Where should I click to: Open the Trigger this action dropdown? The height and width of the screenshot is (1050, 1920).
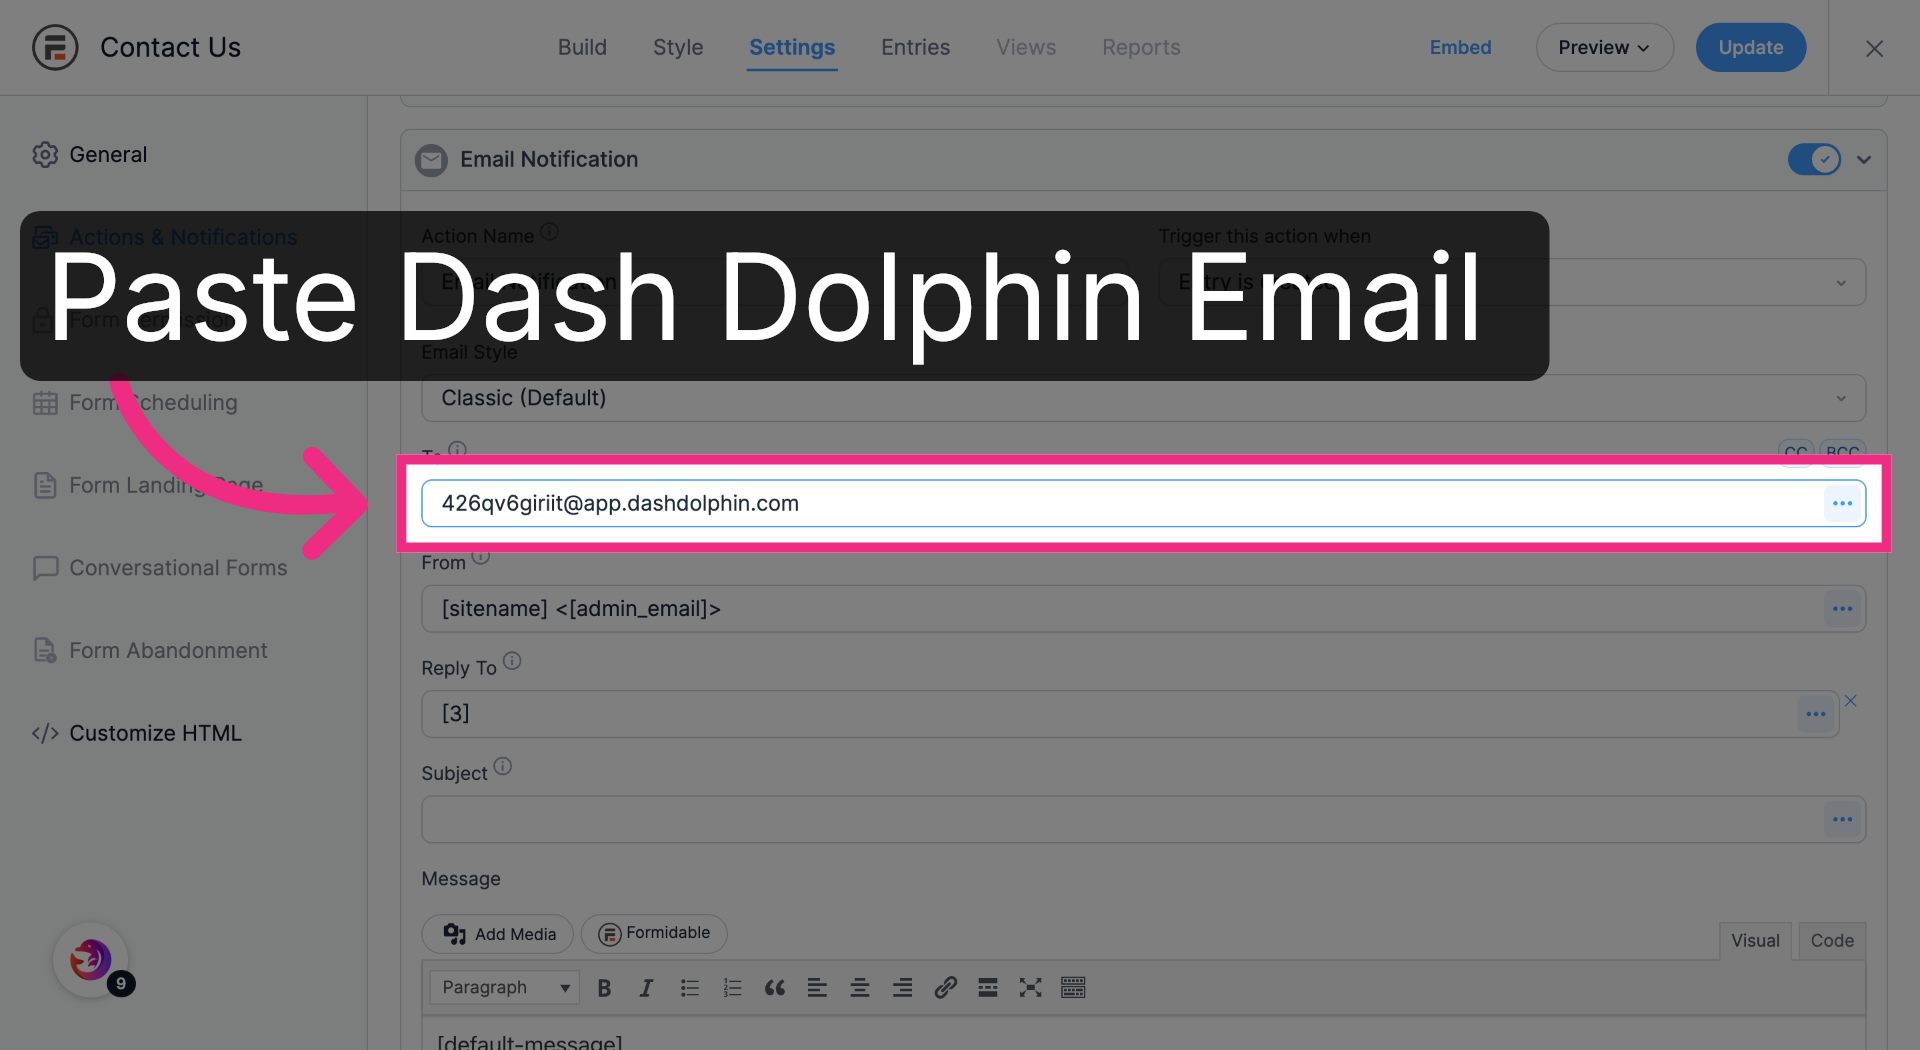1512,282
